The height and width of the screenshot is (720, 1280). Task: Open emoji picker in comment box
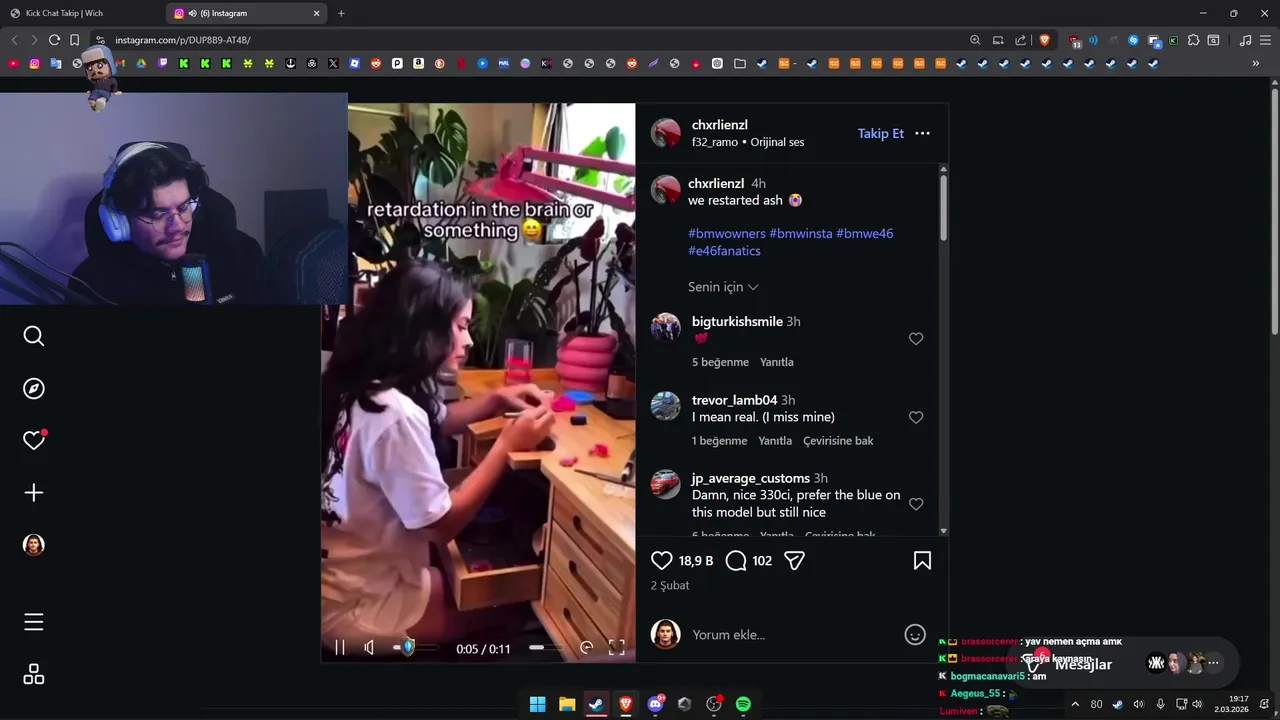point(915,634)
